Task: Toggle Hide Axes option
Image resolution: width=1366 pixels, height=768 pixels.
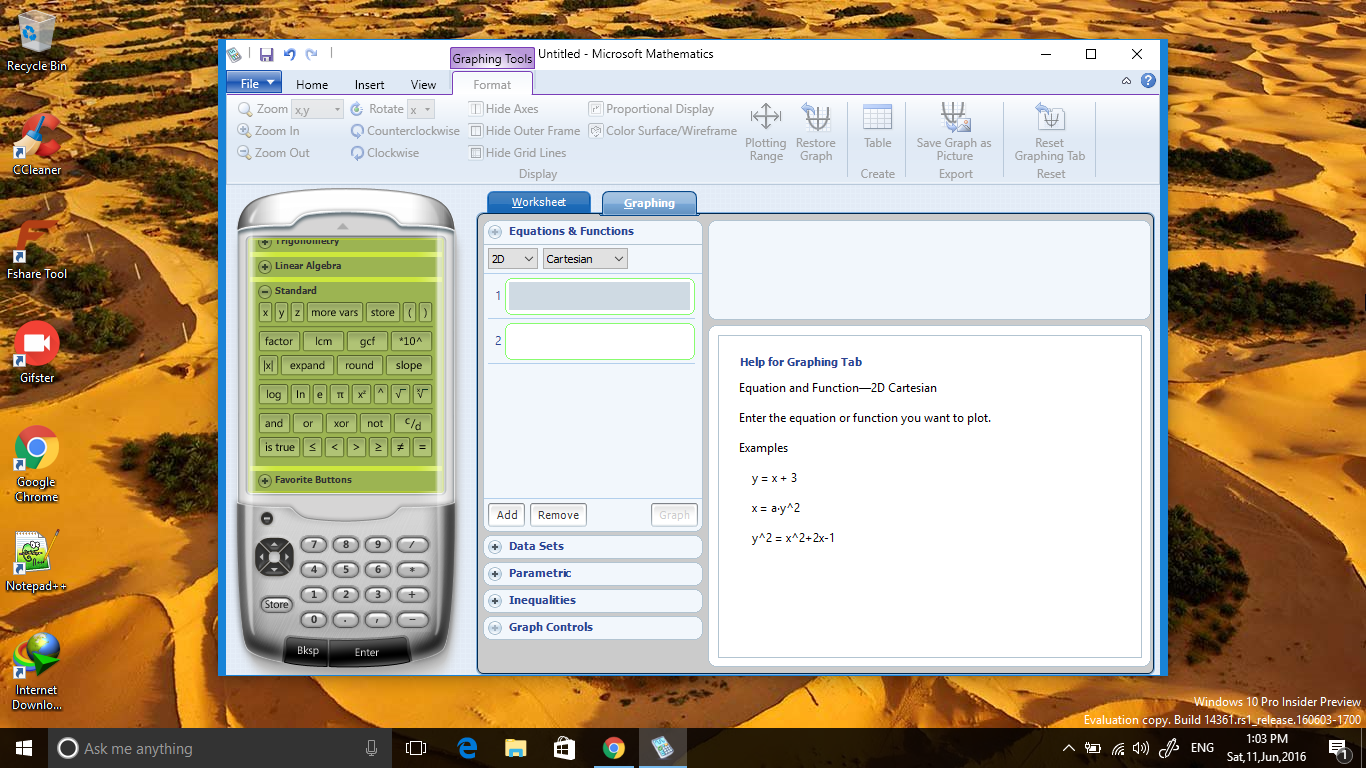Action: coord(504,109)
